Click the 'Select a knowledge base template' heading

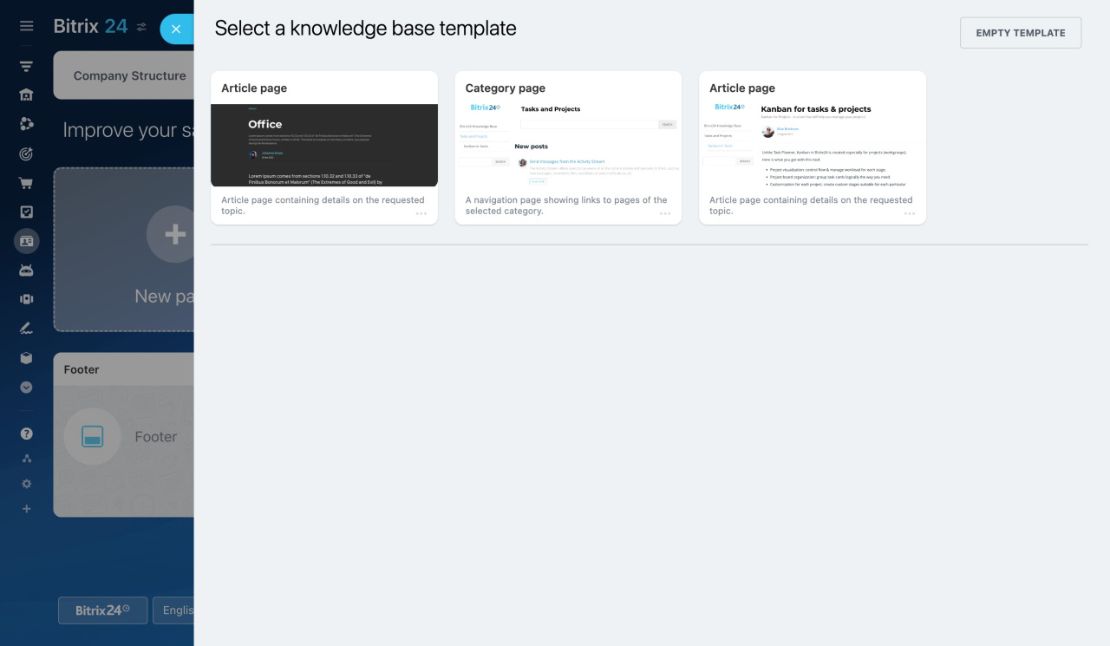(x=365, y=28)
